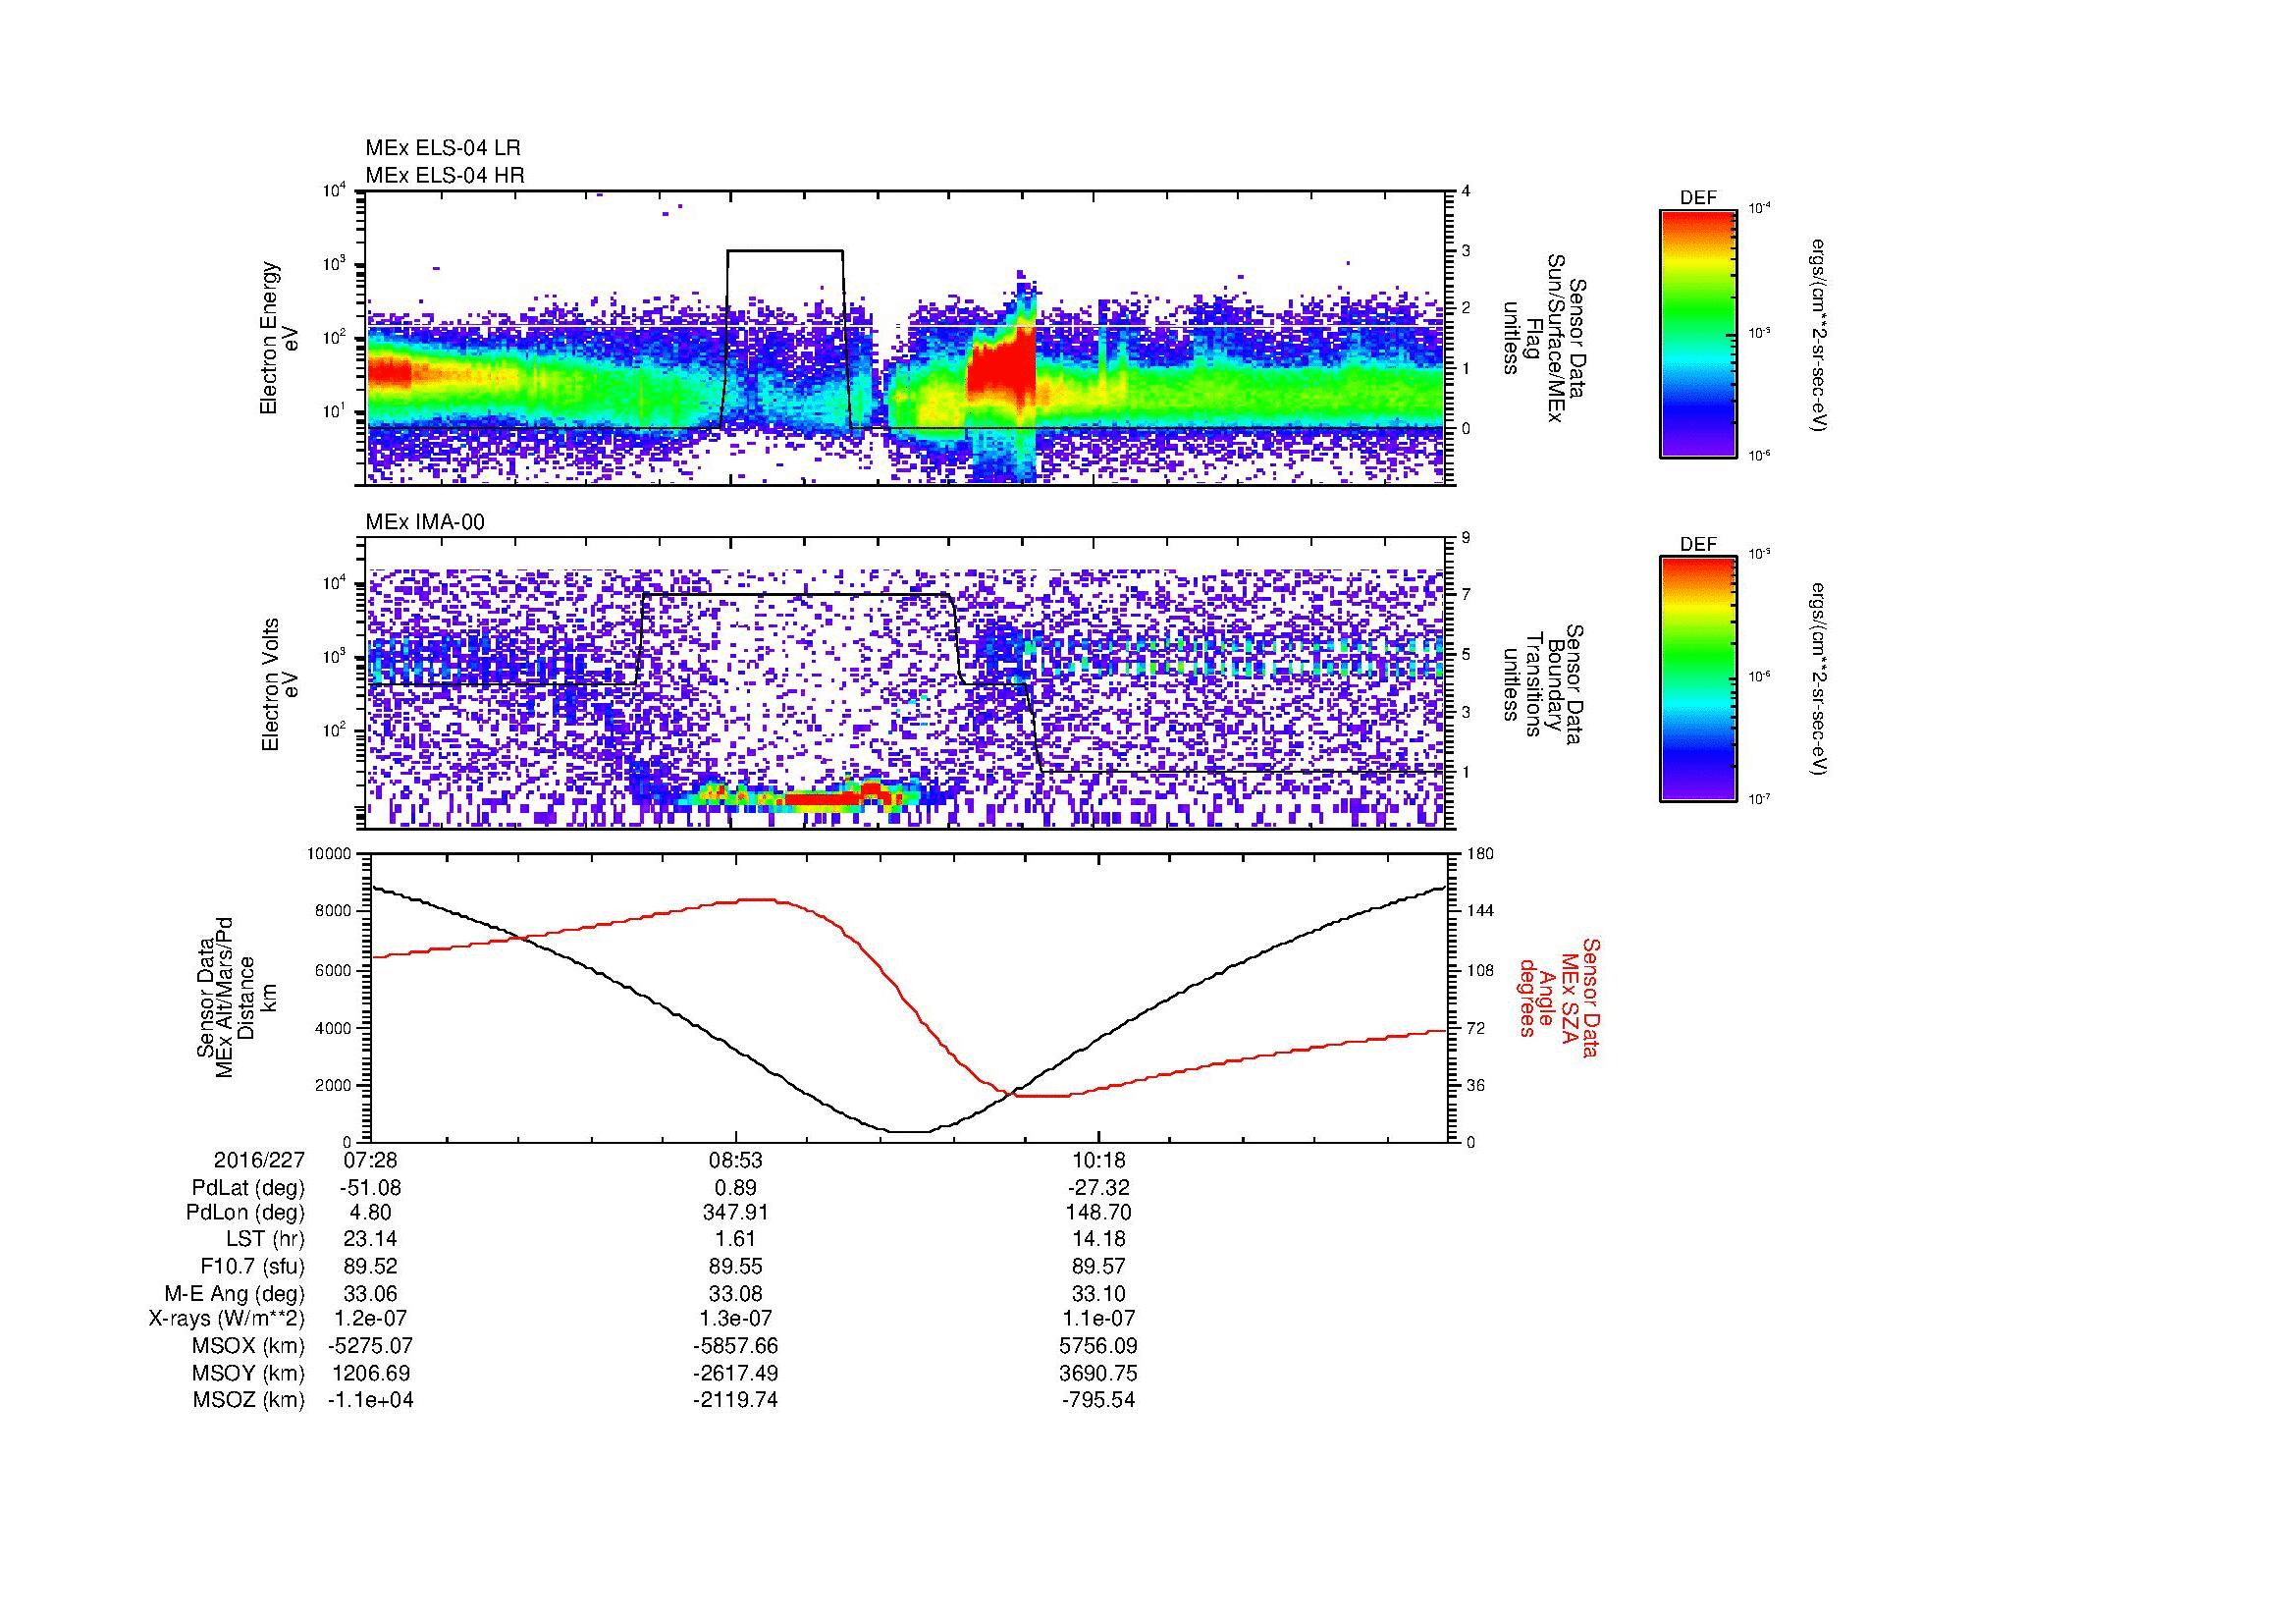Click the date label '2016/227'

coord(259,1160)
